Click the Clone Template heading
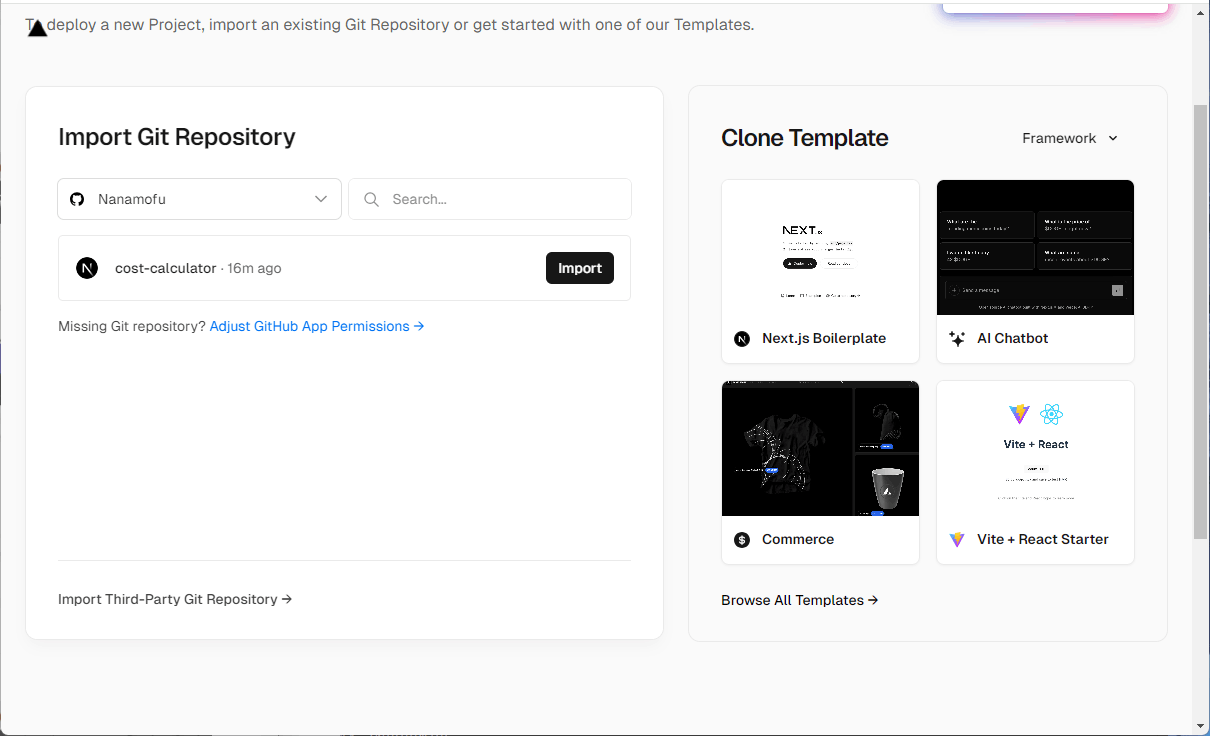 tap(805, 138)
